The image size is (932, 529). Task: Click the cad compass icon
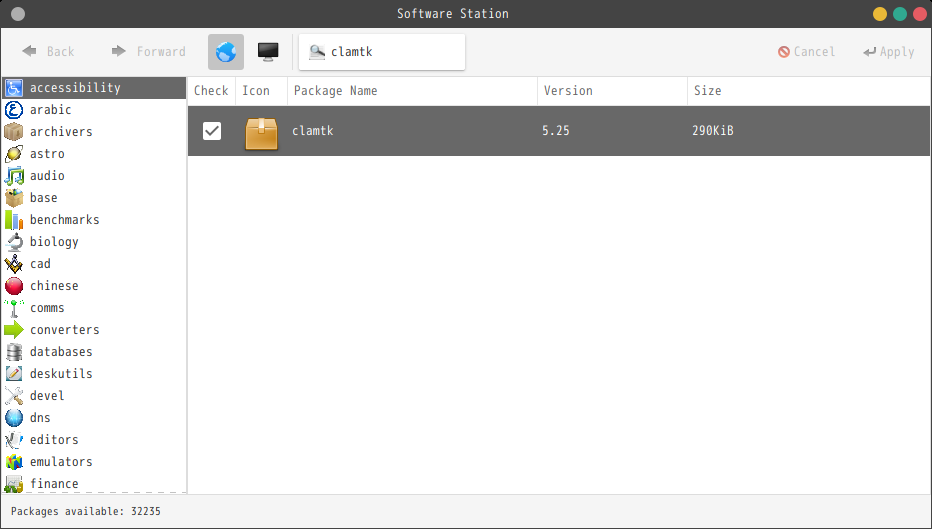click(14, 264)
